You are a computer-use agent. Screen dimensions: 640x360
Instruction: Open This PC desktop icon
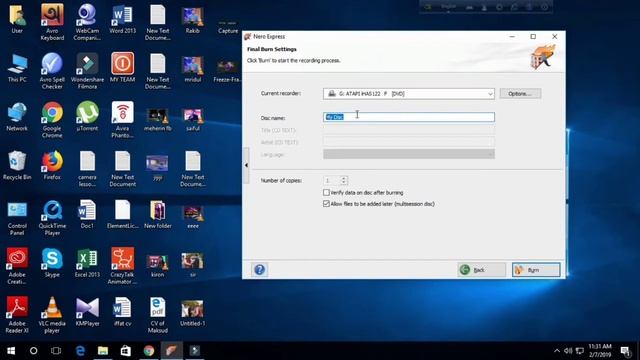coord(17,67)
